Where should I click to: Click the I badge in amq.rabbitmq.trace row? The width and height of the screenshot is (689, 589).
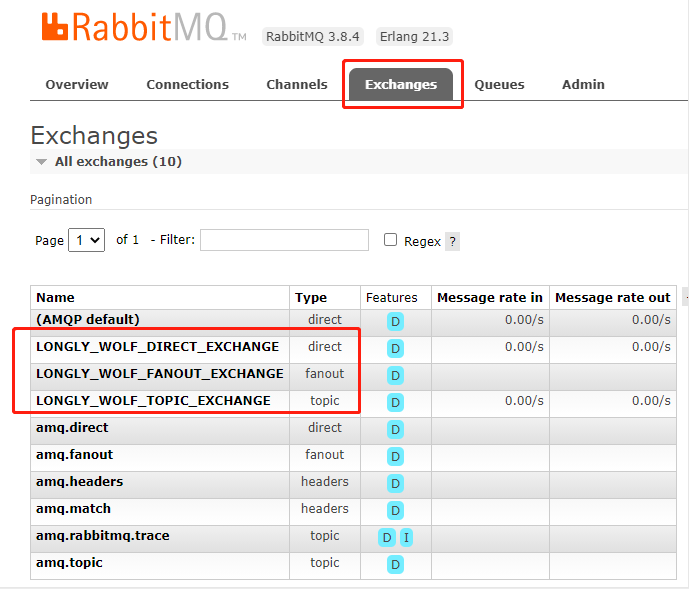pyautogui.click(x=406, y=538)
